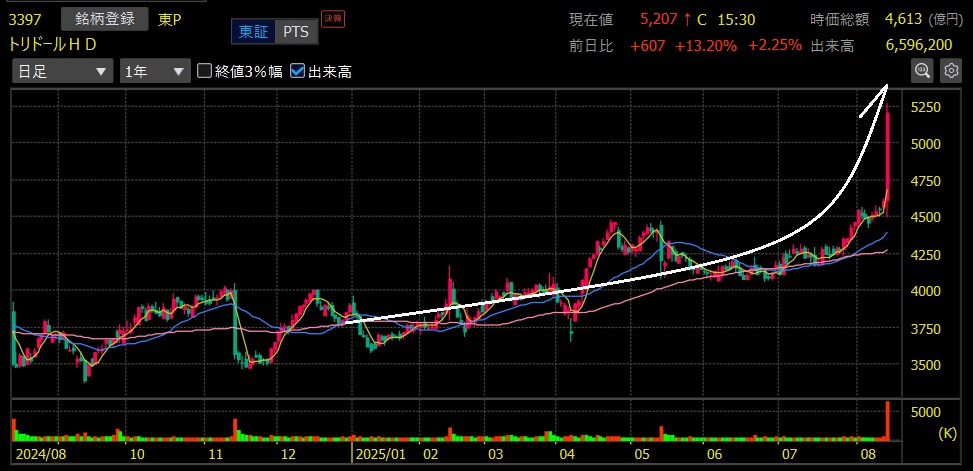Click the 銘柄登録 button

click(x=104, y=19)
